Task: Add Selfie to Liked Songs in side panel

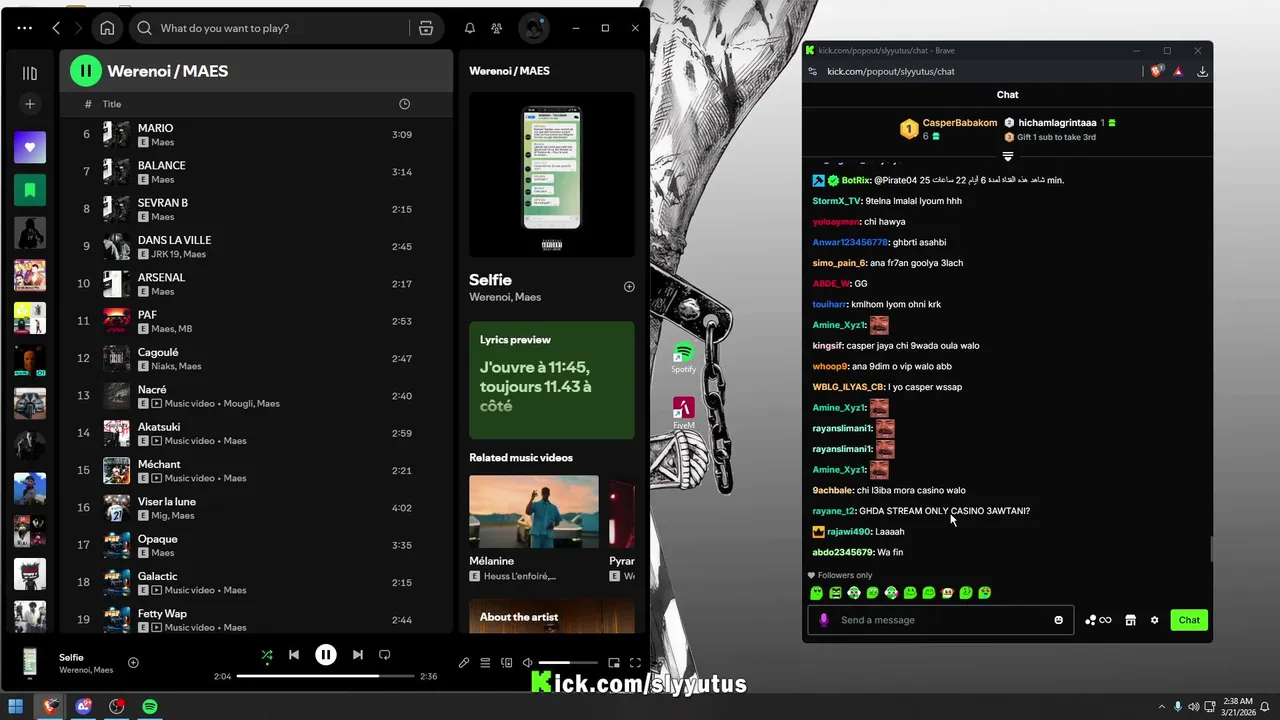Action: (x=629, y=287)
